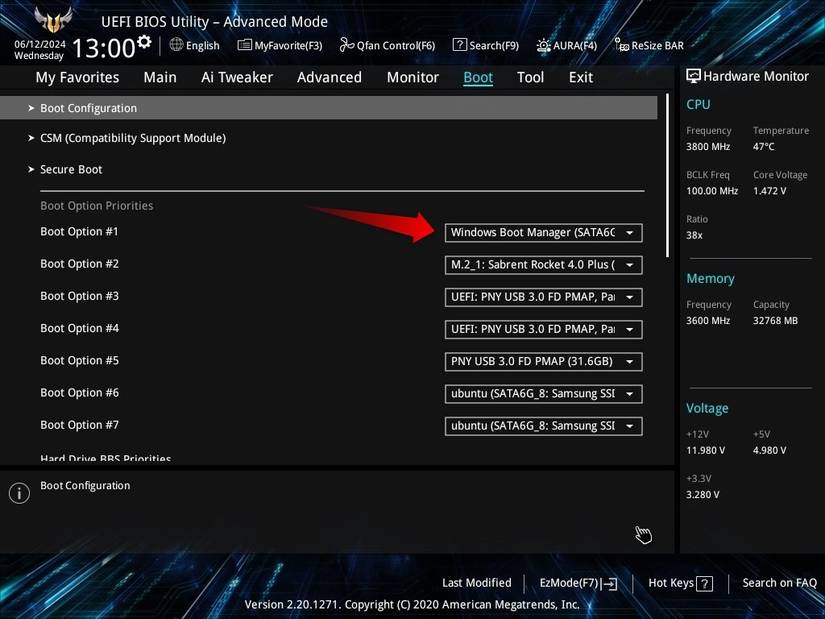
Task: Click the ReSize BAR icon
Action: (648, 45)
